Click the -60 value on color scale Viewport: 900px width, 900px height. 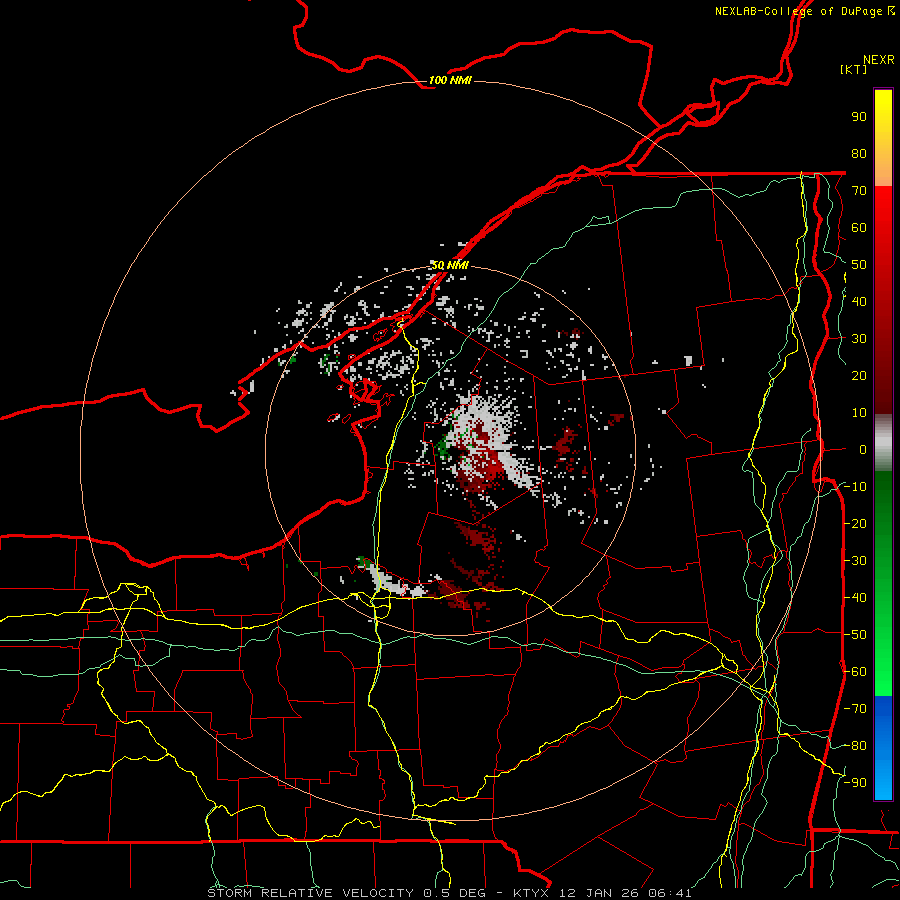(855, 672)
